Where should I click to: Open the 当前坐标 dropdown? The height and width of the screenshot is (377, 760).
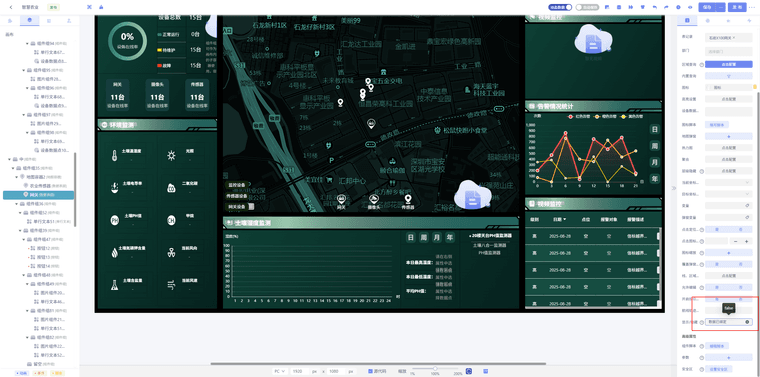(x=728, y=182)
